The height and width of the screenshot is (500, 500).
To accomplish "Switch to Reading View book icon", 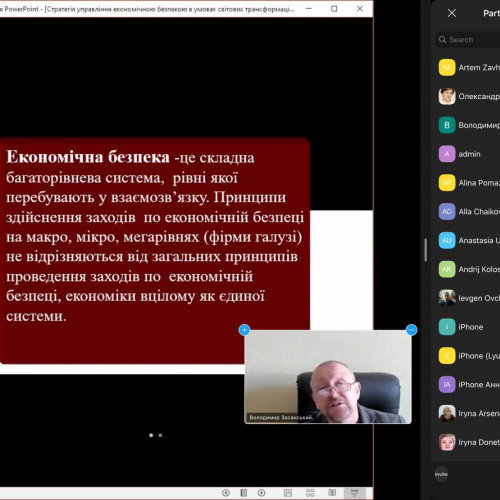I will 332,493.
